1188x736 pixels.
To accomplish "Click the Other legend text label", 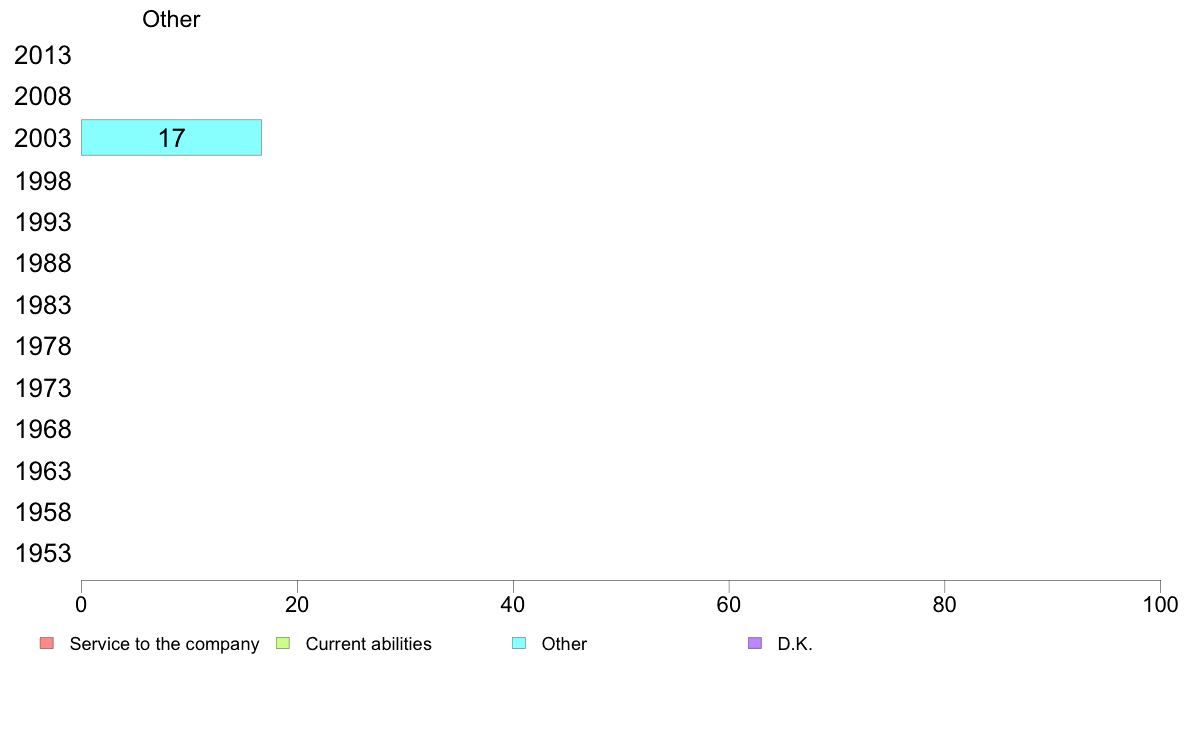I will click(564, 644).
